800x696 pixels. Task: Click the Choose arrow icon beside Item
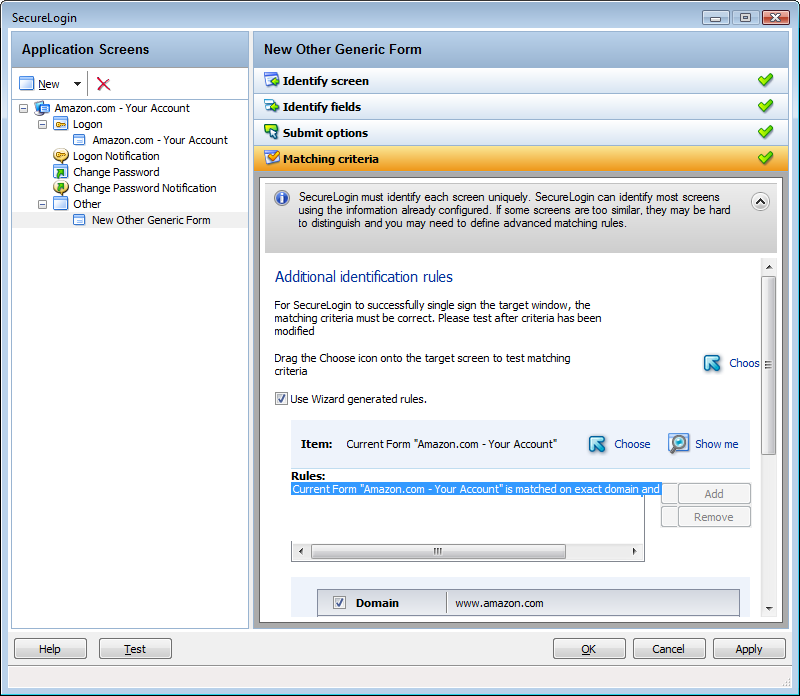click(x=598, y=443)
